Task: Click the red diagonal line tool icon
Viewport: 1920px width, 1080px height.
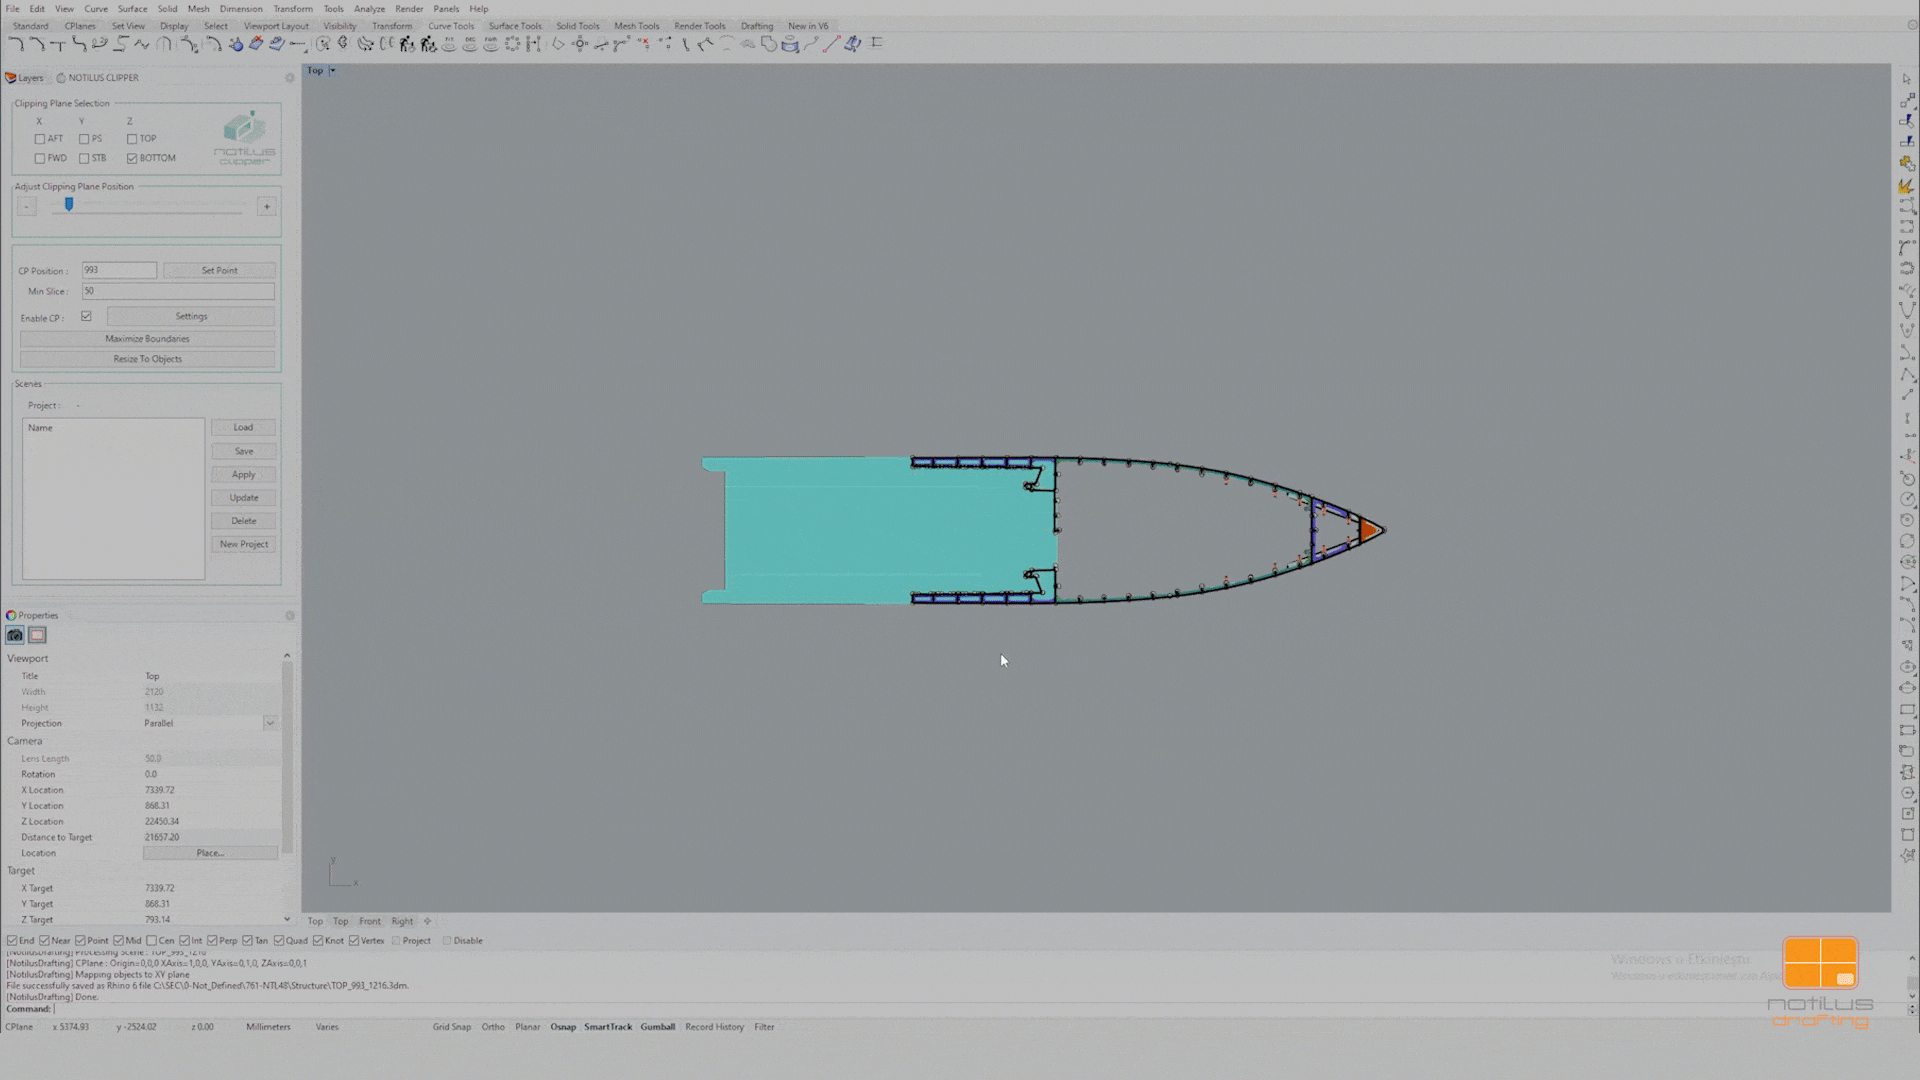Action: (x=831, y=44)
